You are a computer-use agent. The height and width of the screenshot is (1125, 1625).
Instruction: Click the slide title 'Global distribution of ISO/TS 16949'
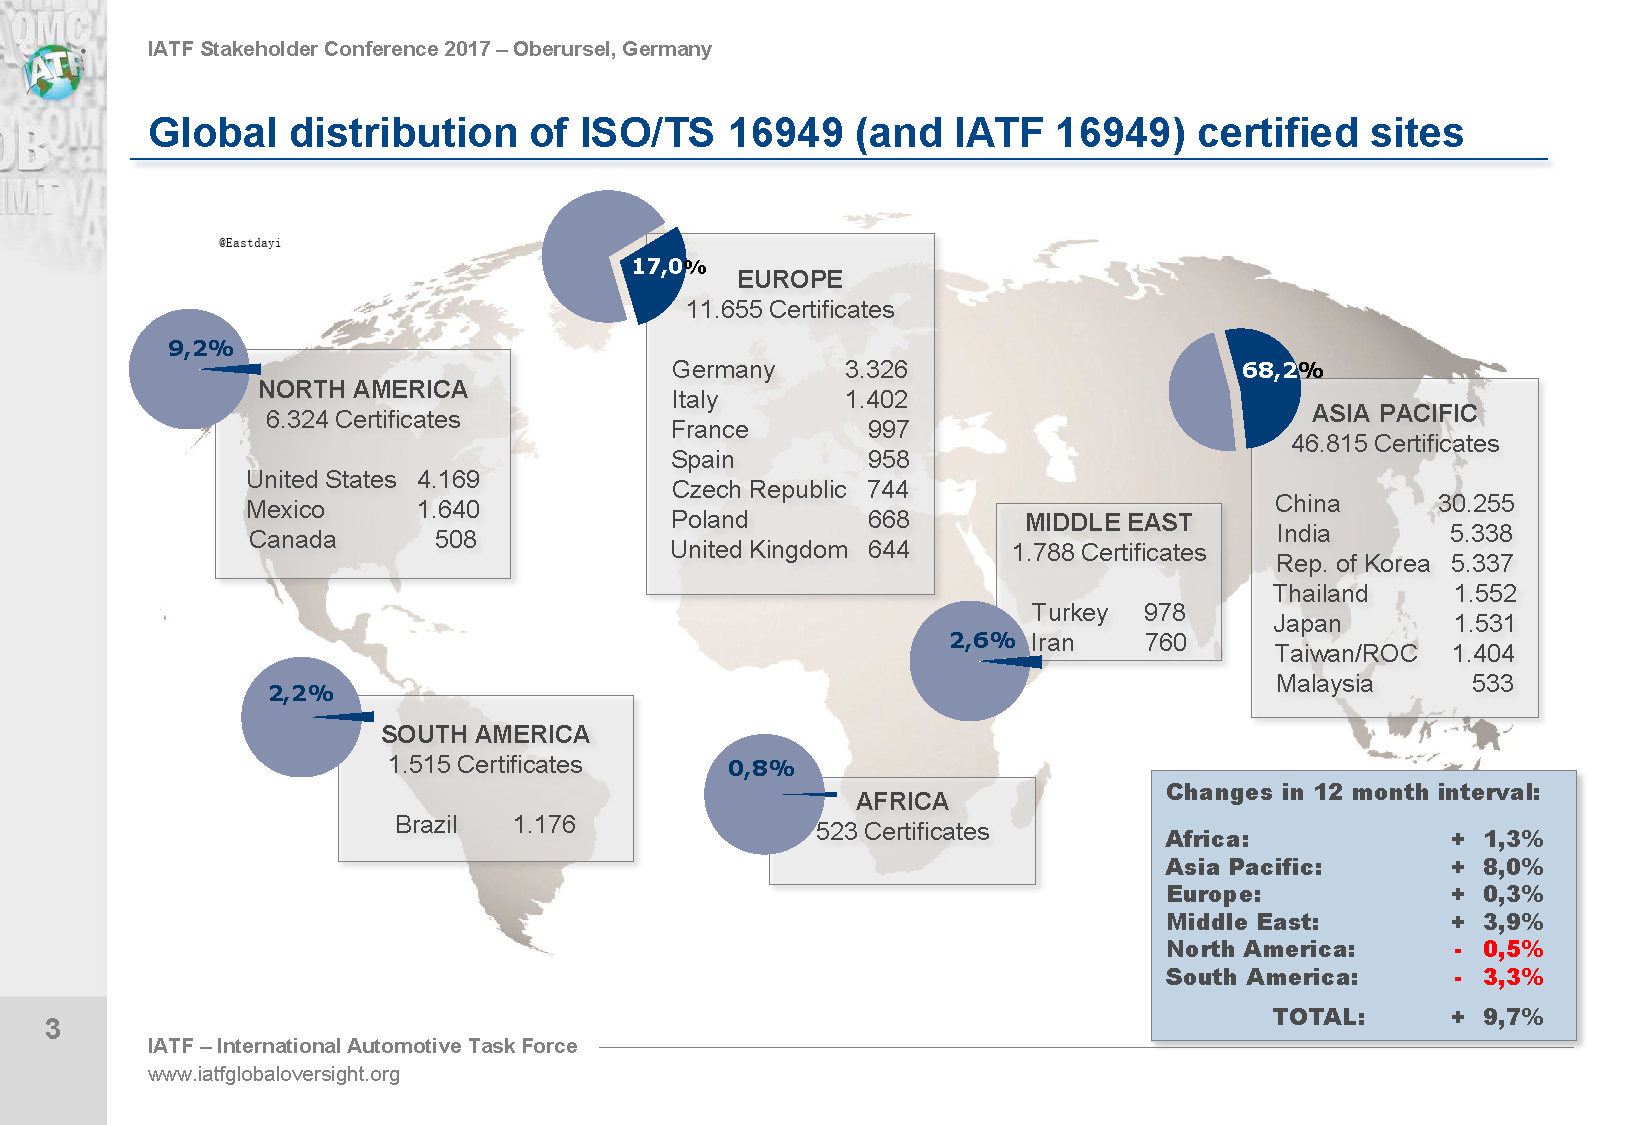tap(806, 132)
